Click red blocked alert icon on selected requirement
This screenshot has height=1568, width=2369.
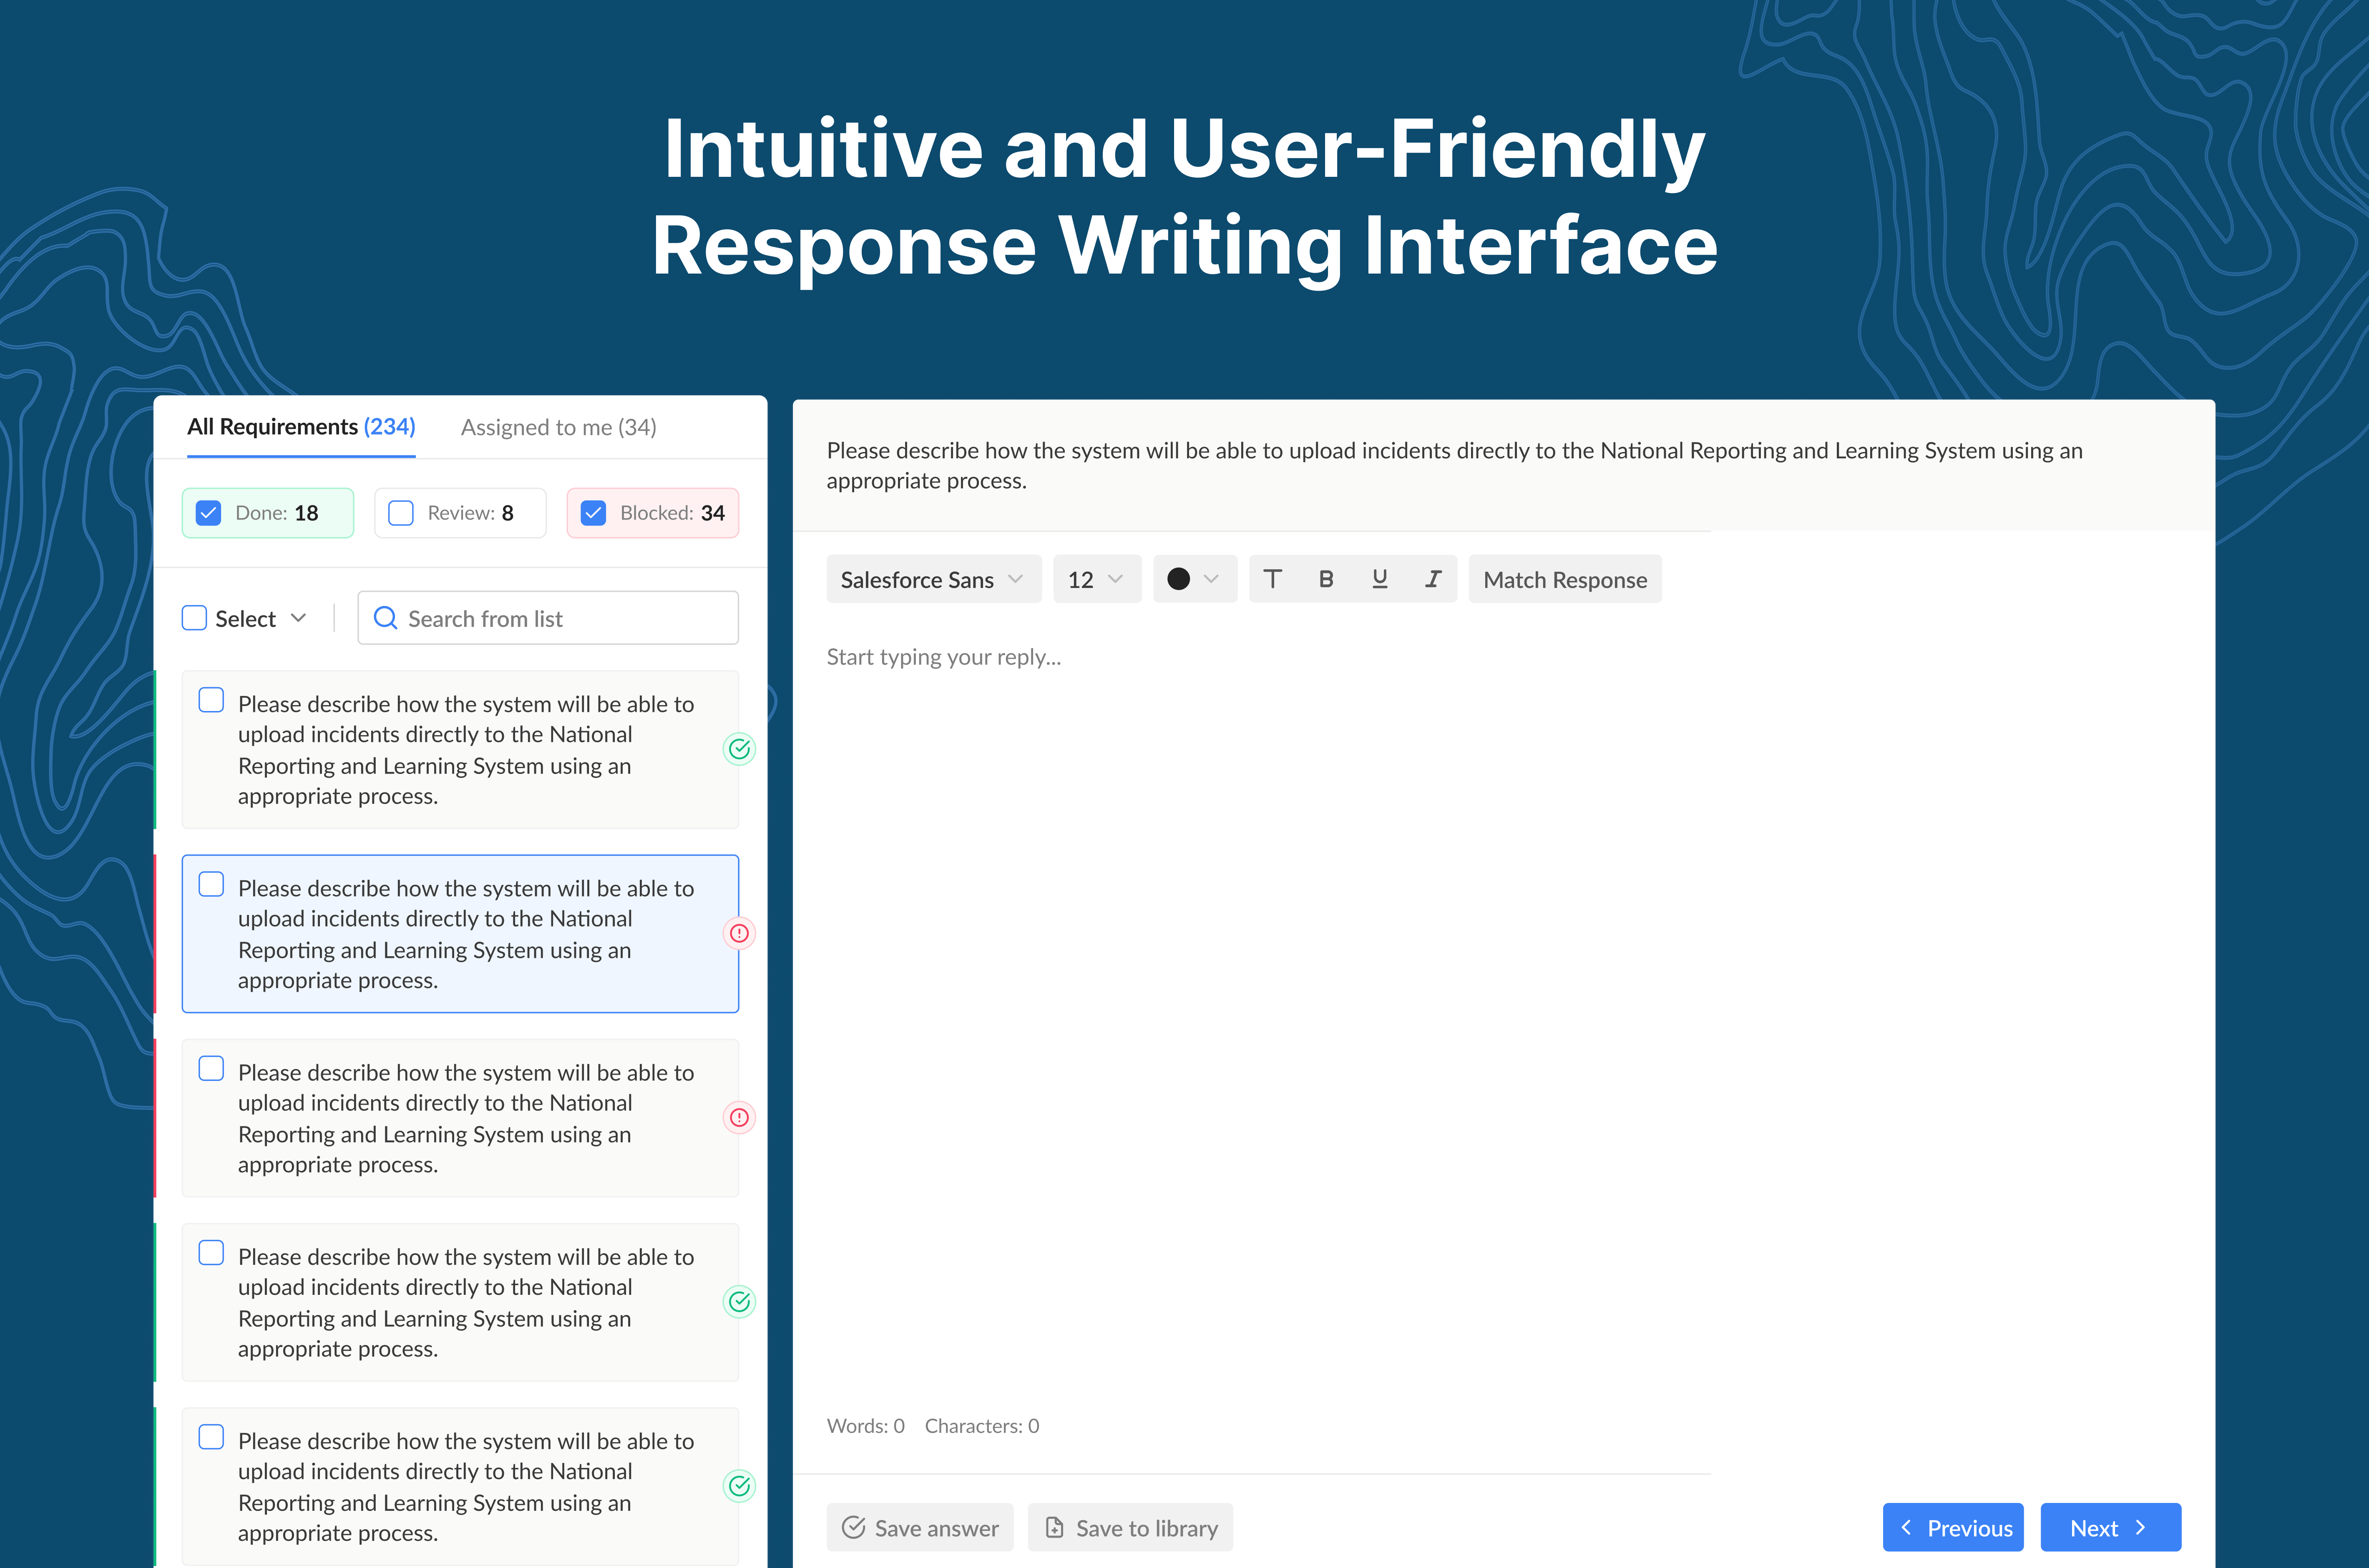(739, 933)
